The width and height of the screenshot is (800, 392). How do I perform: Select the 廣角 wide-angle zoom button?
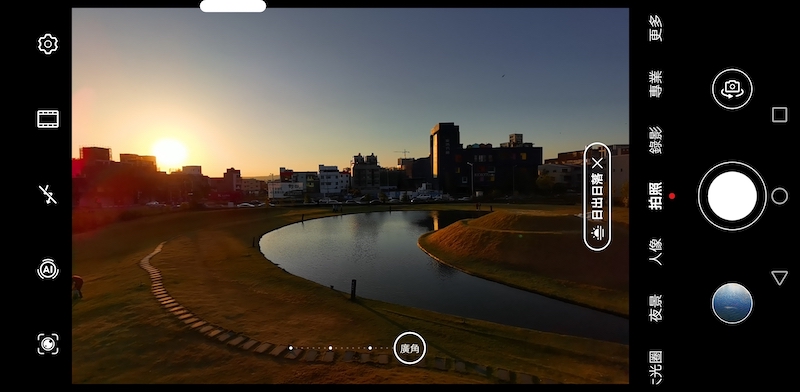click(x=410, y=348)
